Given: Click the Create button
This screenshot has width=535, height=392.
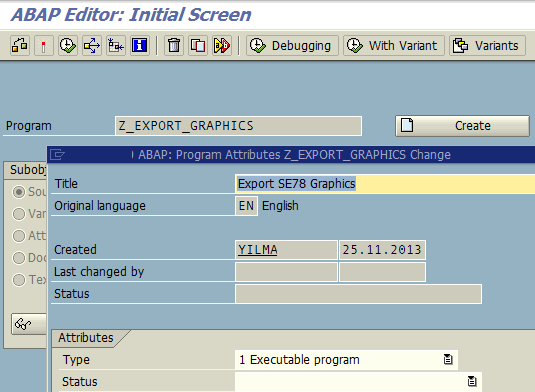Looking at the screenshot, I should point(462,126).
